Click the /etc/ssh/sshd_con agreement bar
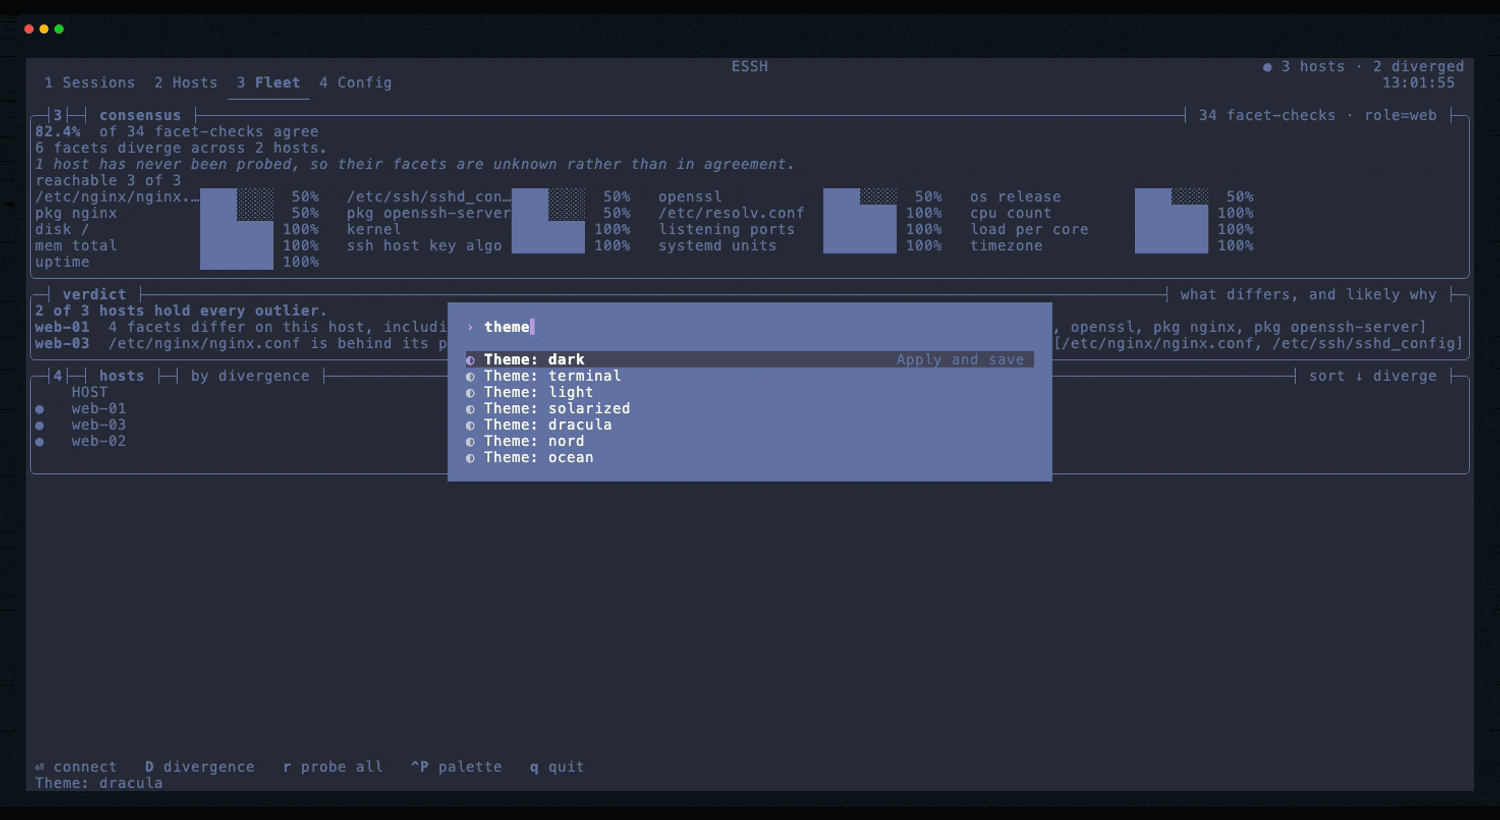 point(548,197)
